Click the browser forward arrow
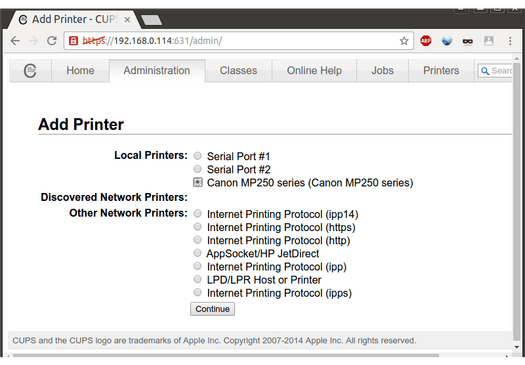 (x=33, y=41)
